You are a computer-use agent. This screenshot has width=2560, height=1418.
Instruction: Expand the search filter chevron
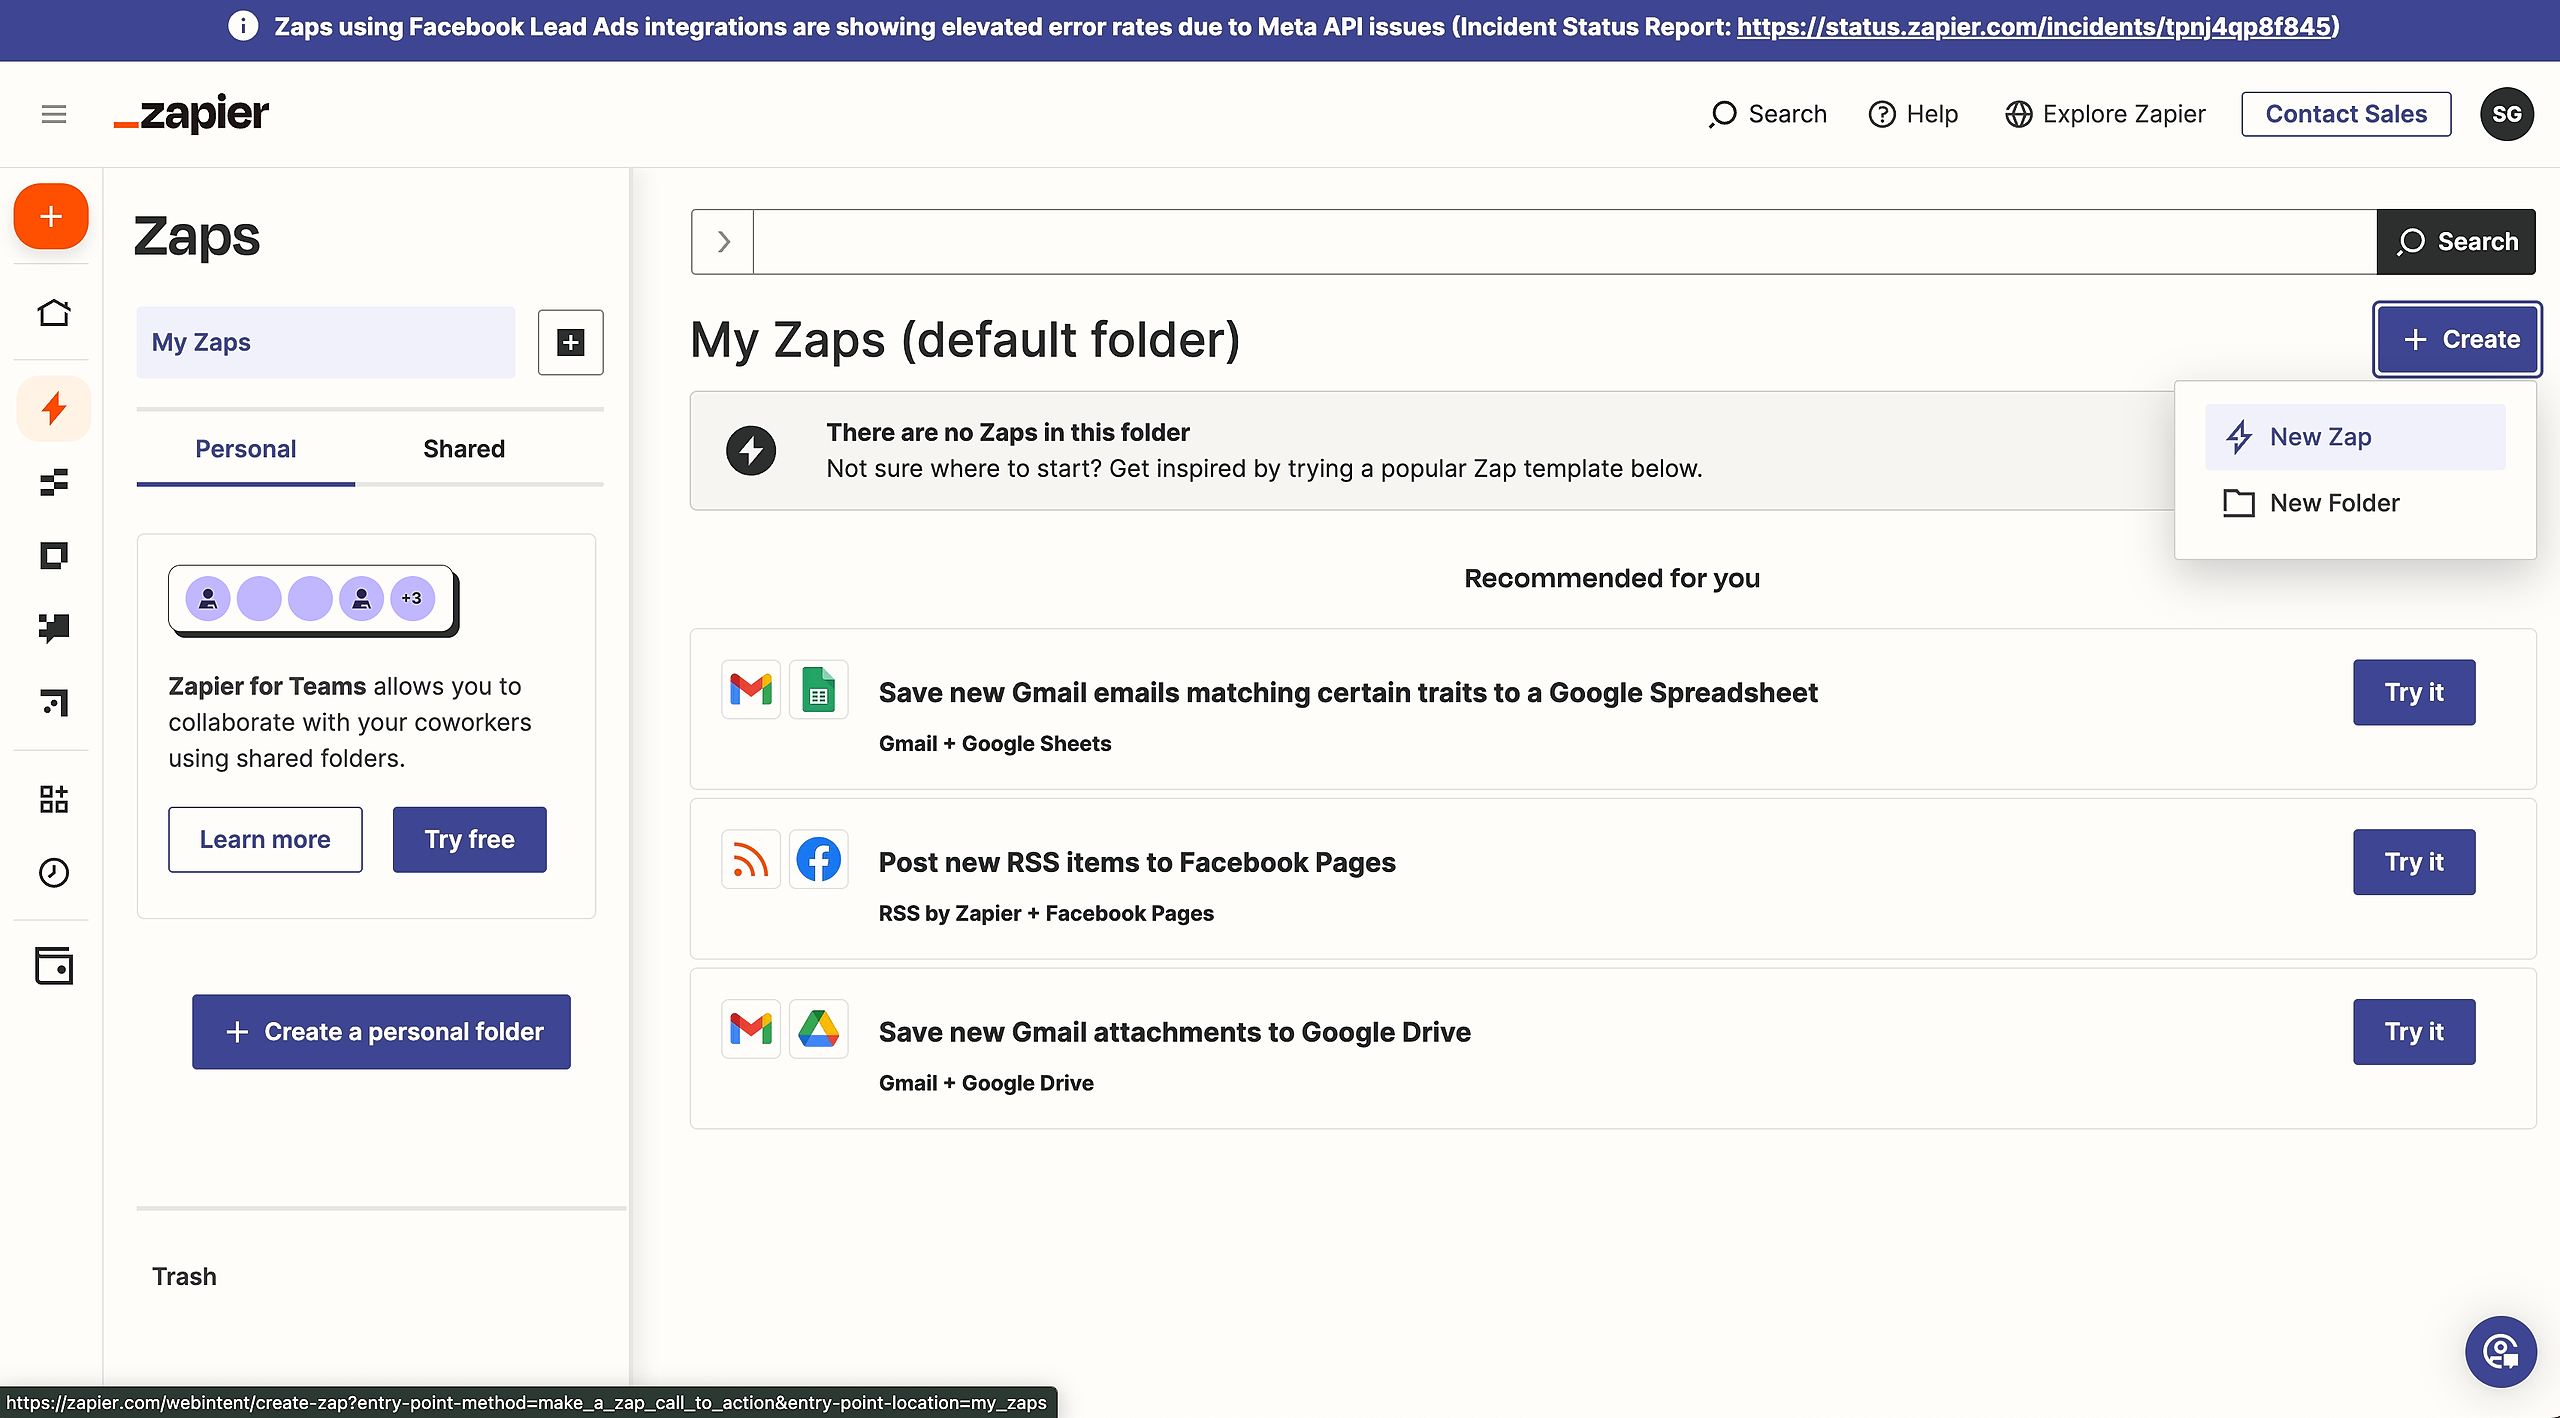click(x=722, y=242)
